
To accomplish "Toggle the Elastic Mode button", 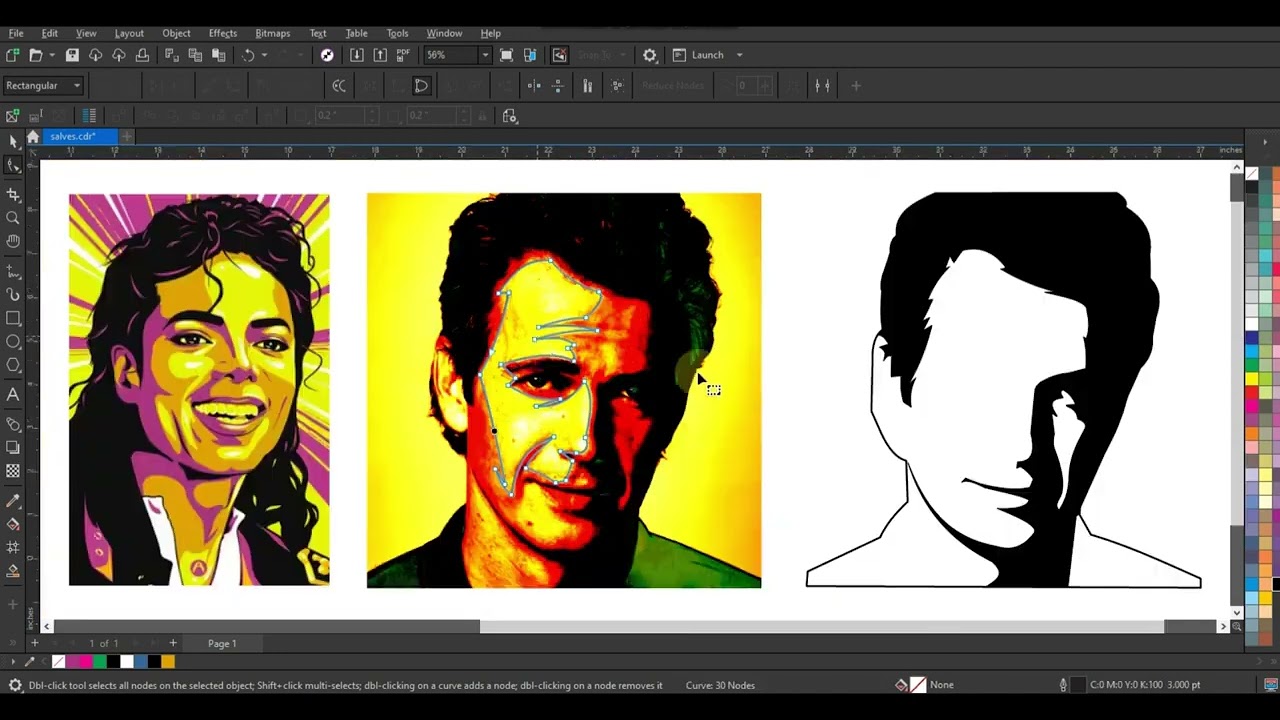I will tap(587, 86).
